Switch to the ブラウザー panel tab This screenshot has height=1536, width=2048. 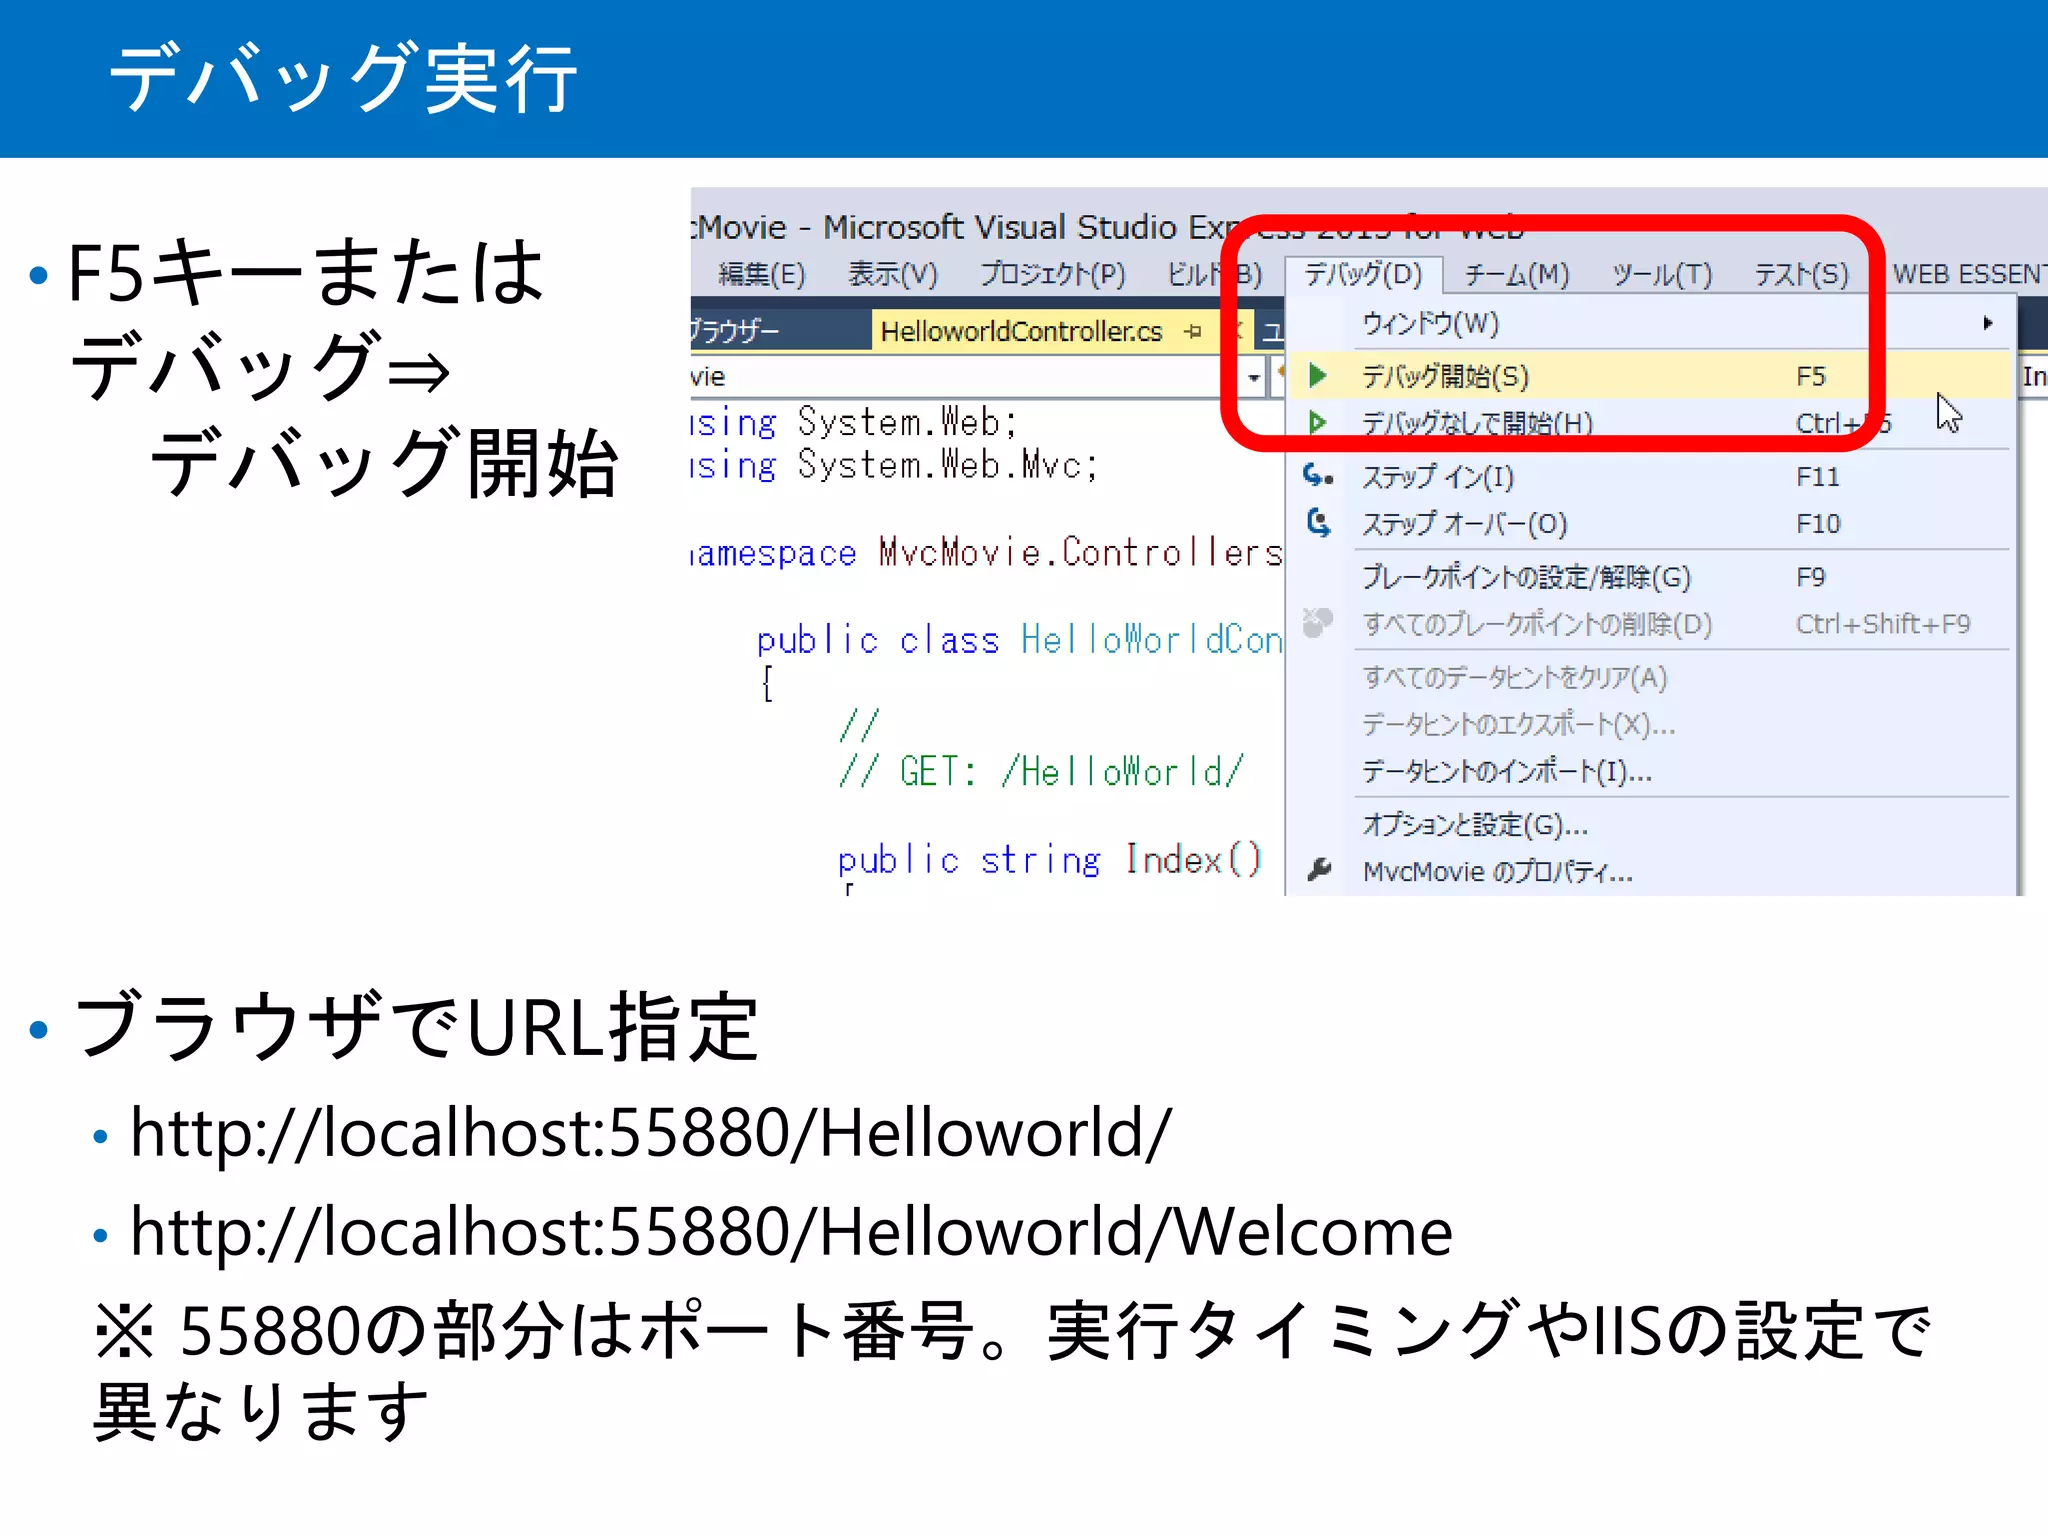coord(735,331)
